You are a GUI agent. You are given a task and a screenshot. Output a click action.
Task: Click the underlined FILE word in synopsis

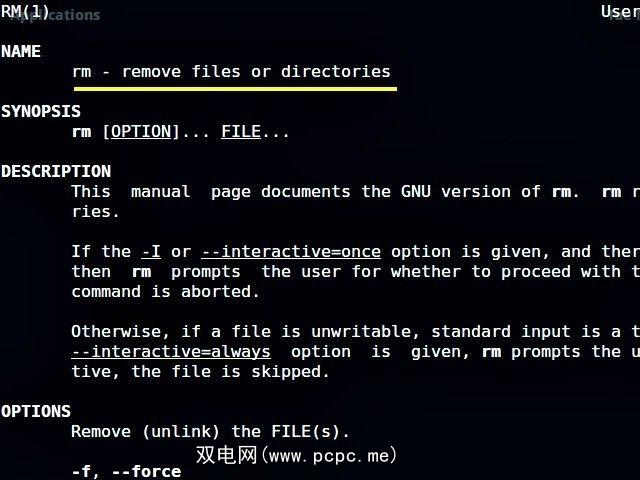pos(241,131)
